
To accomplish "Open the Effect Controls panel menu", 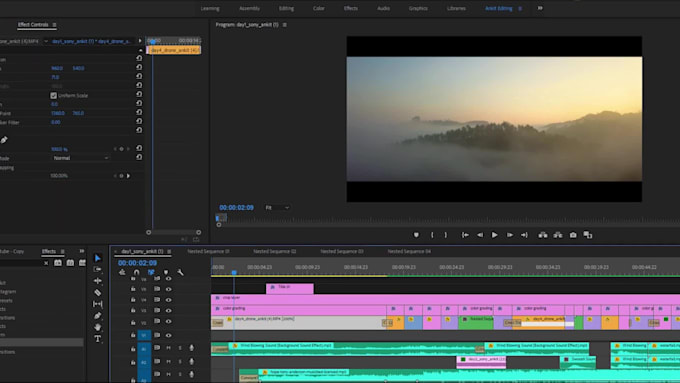I will pos(54,25).
